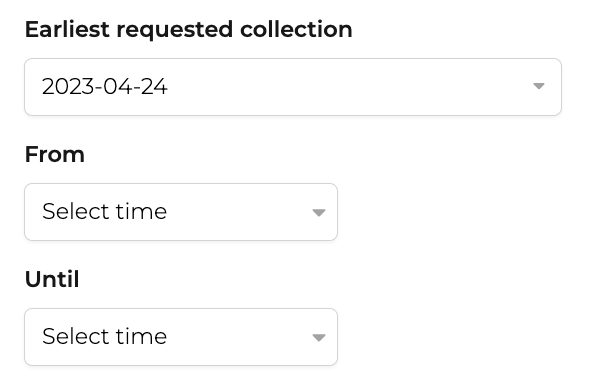Image resolution: width=594 pixels, height=388 pixels.
Task: Click the caret arrow beside 2023-04-24
Action: point(538,86)
